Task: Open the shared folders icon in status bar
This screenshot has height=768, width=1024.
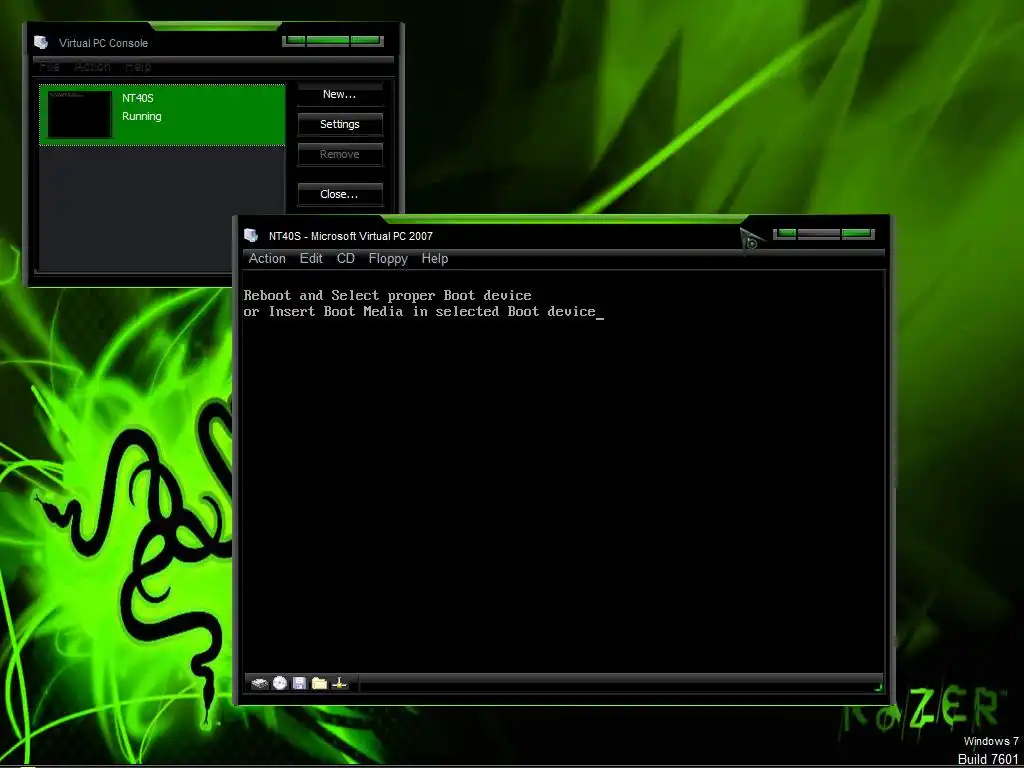Action: 319,684
